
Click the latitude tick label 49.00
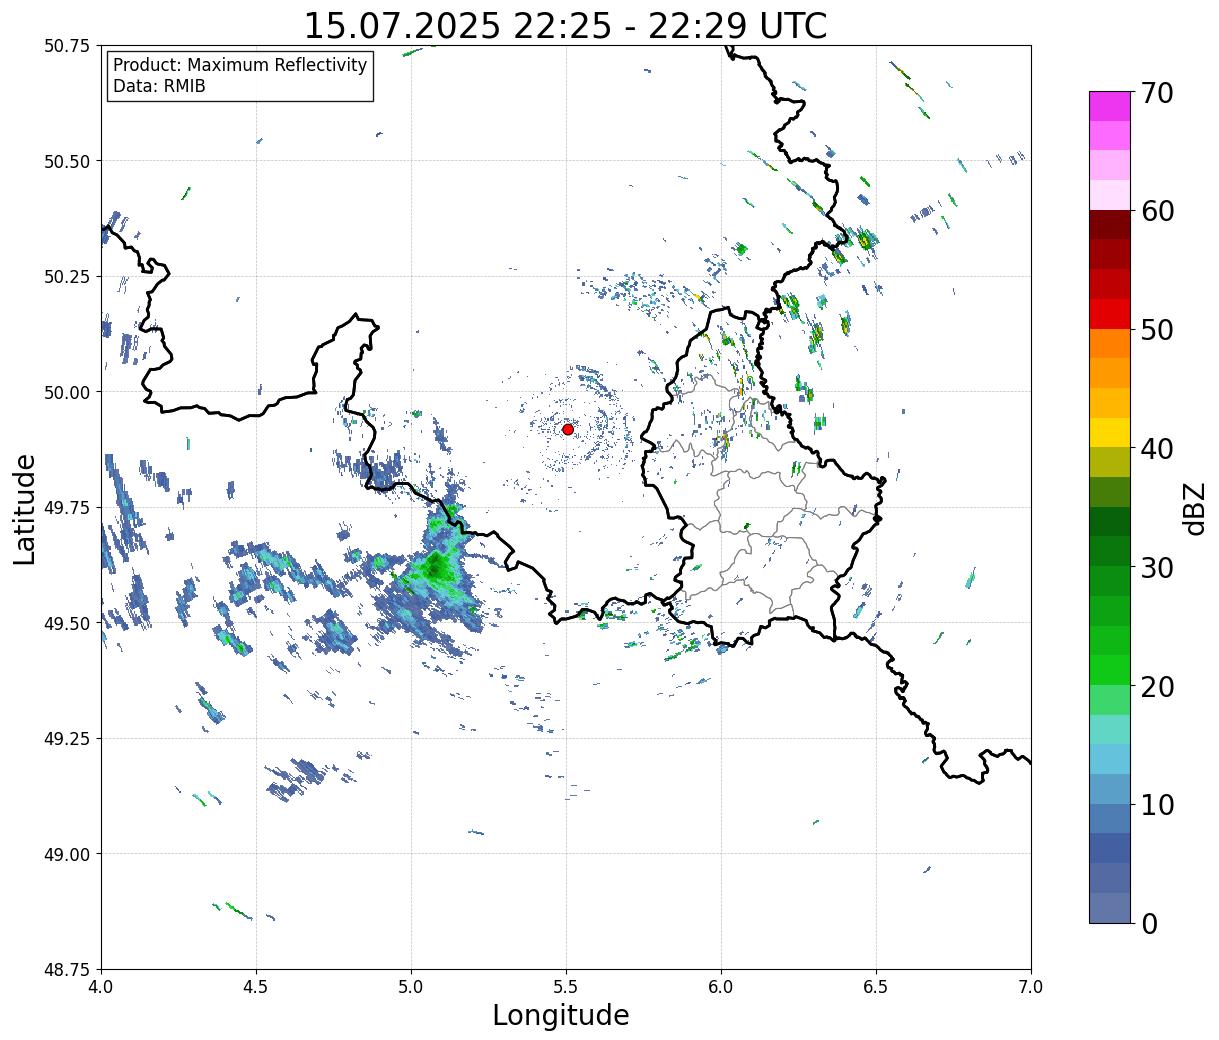67,854
